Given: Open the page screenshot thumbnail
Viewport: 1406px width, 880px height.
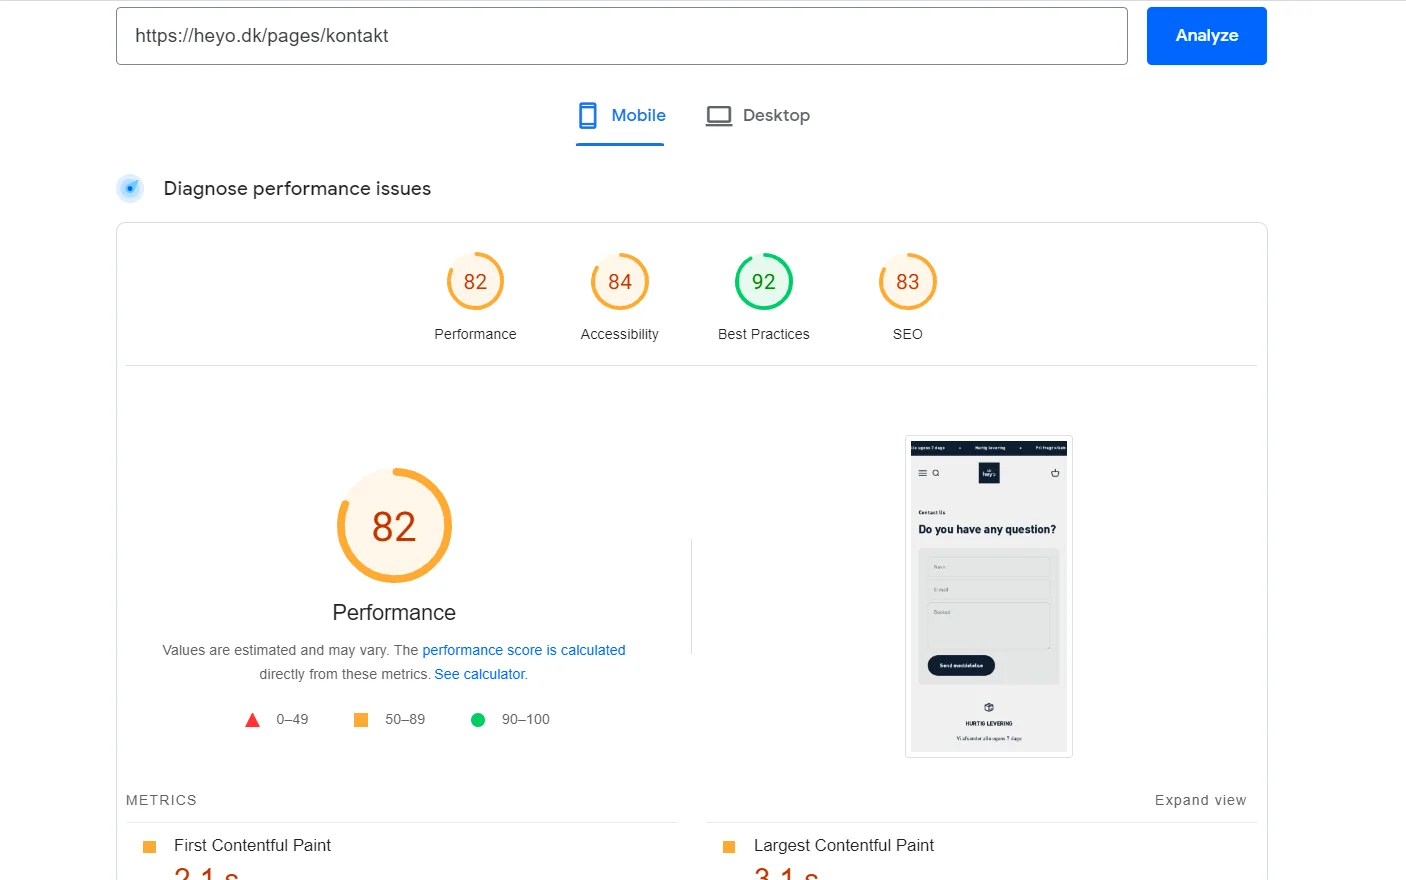Looking at the screenshot, I should coord(989,596).
